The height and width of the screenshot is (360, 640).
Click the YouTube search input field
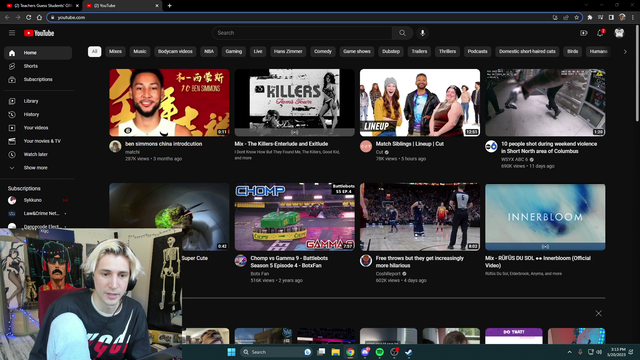(x=302, y=33)
